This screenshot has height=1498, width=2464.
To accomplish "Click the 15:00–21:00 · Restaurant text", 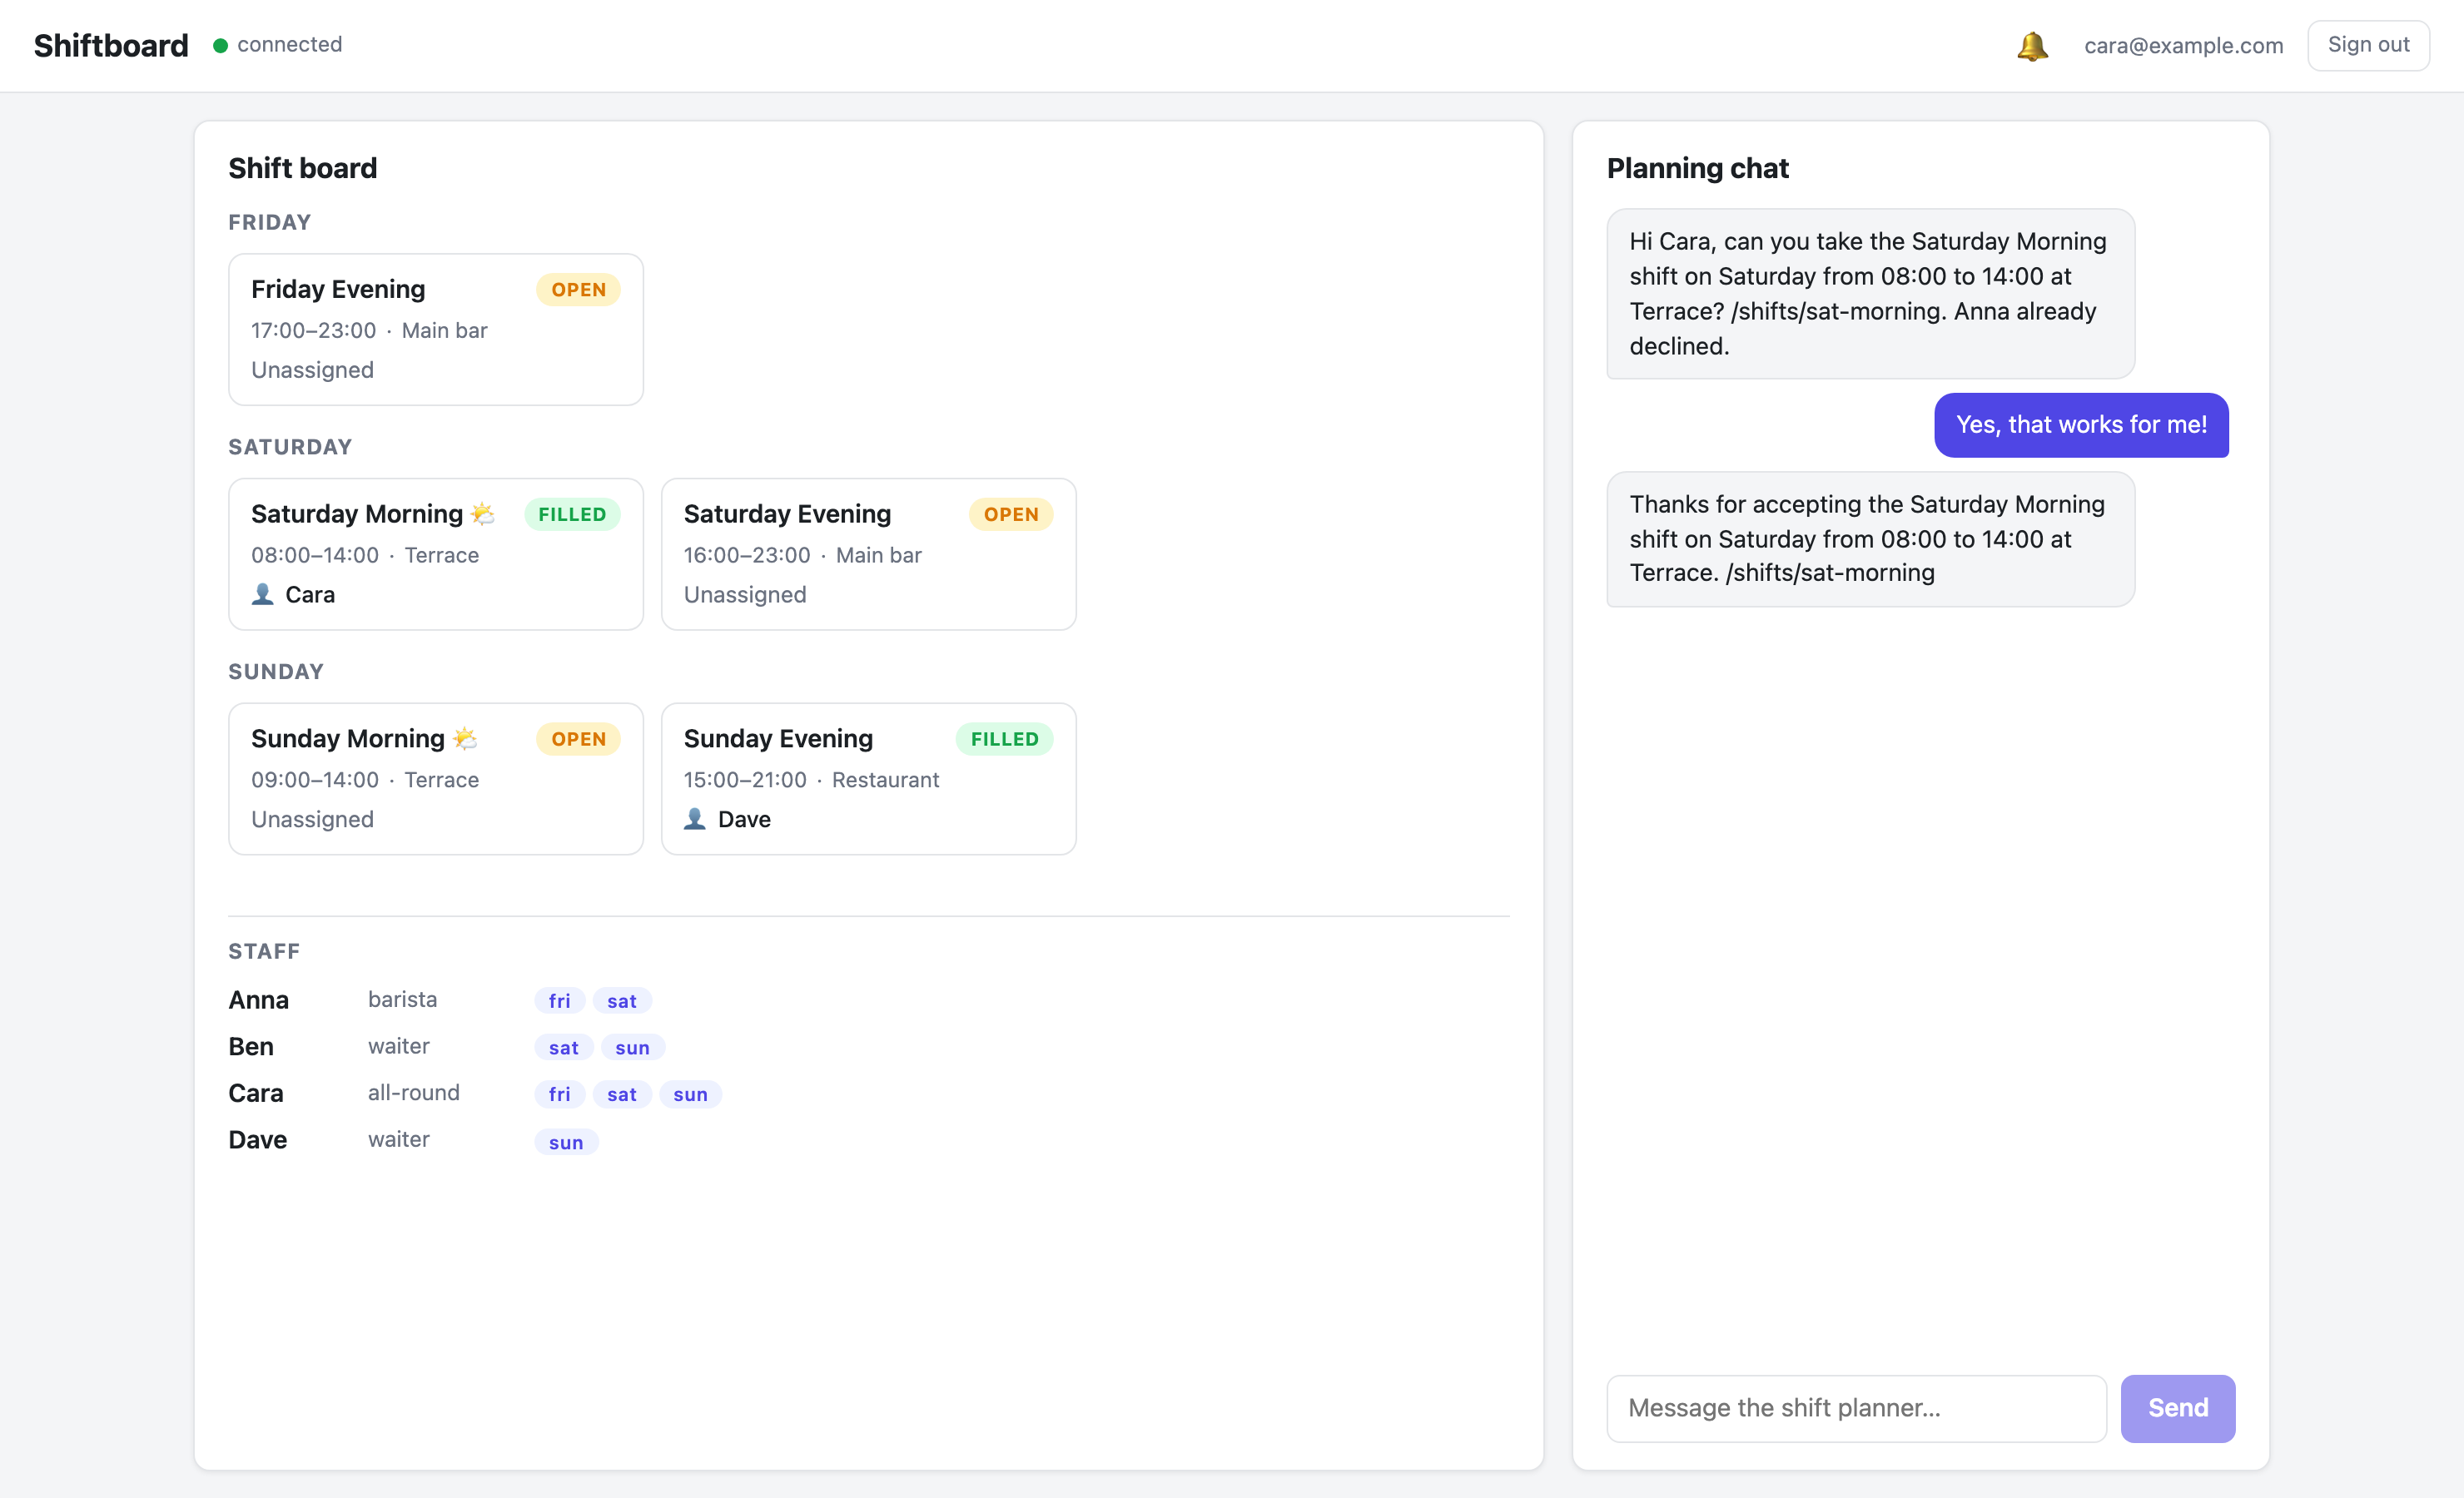I will pyautogui.click(x=811, y=780).
